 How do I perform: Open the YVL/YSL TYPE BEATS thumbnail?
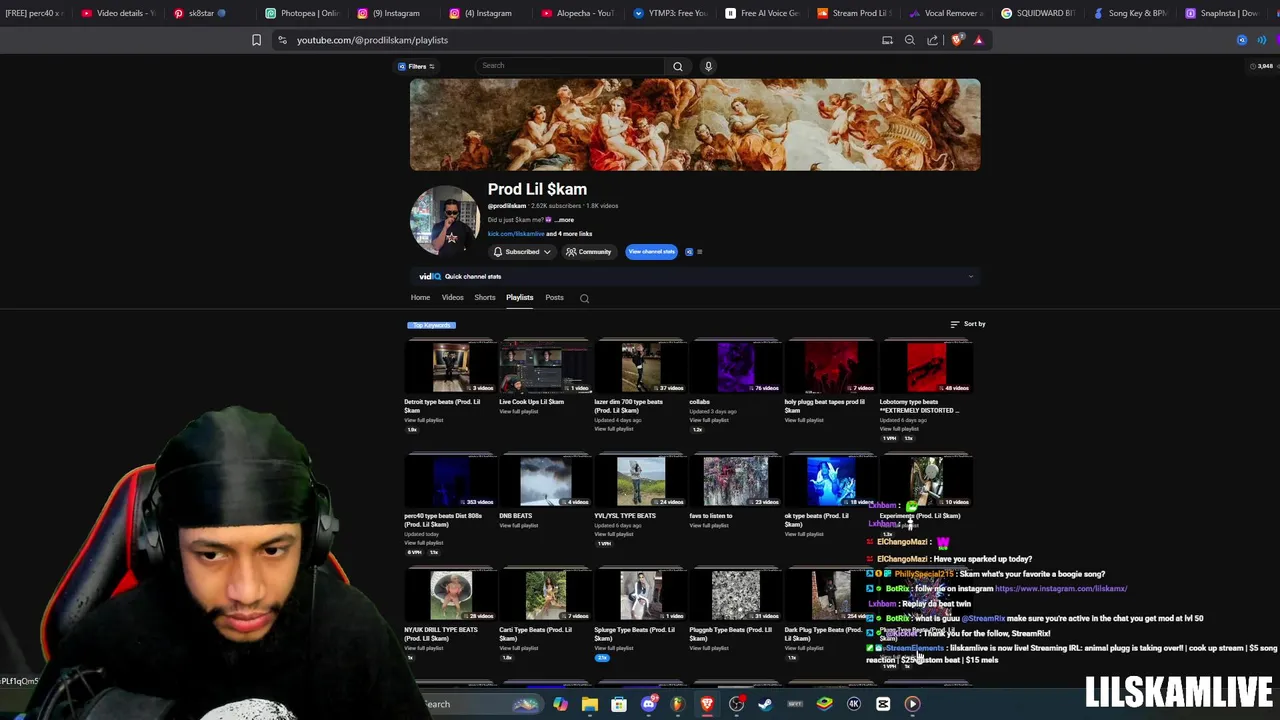pyautogui.click(x=640, y=482)
